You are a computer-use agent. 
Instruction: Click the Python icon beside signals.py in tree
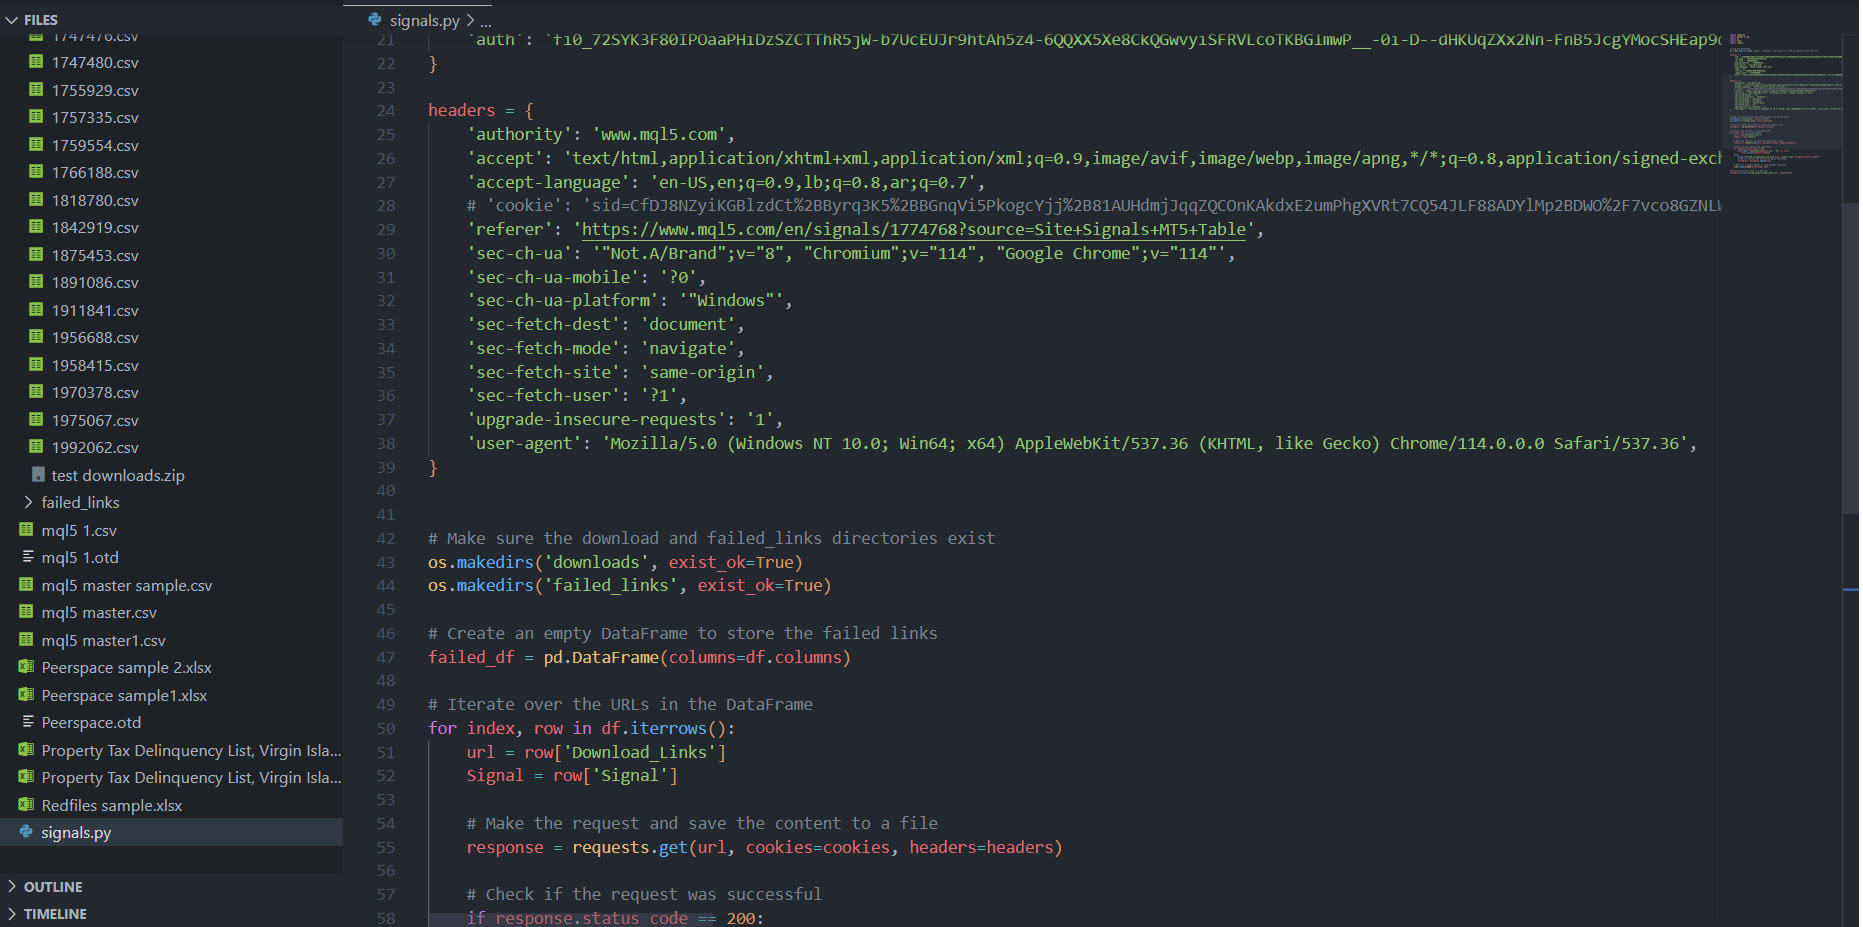[x=26, y=831]
